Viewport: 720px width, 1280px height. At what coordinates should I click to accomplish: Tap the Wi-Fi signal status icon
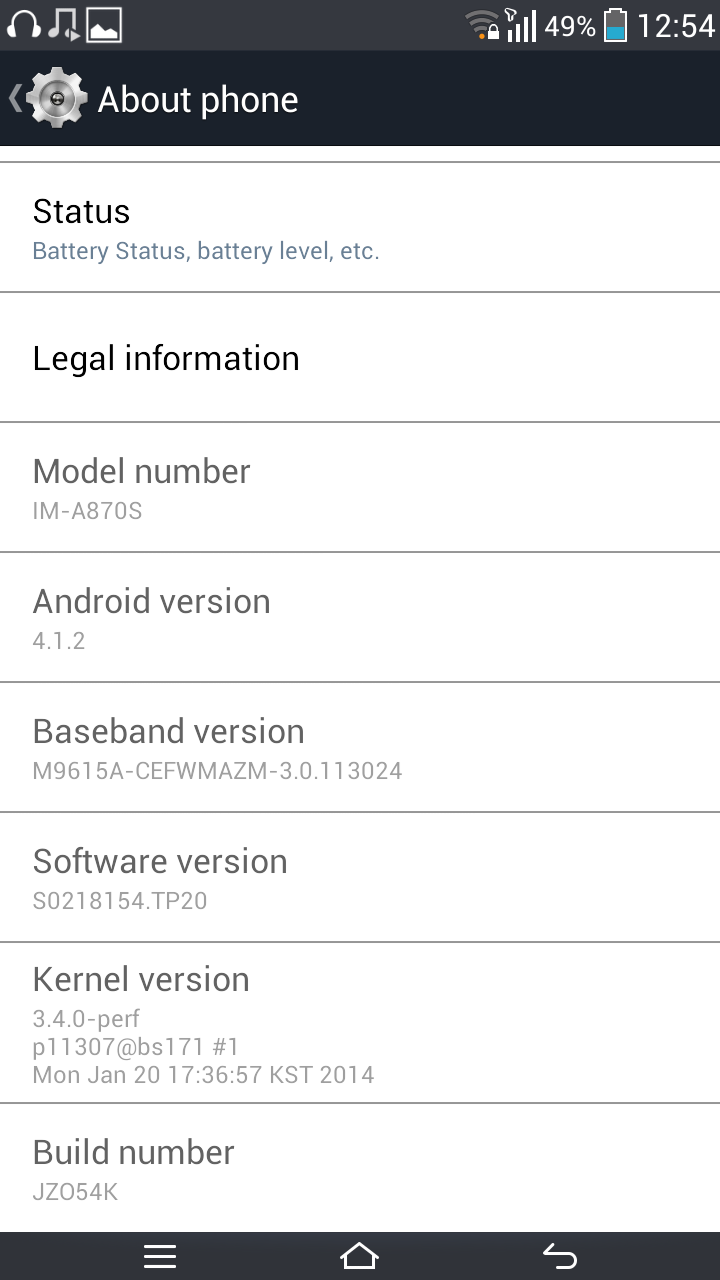pyautogui.click(x=483, y=25)
